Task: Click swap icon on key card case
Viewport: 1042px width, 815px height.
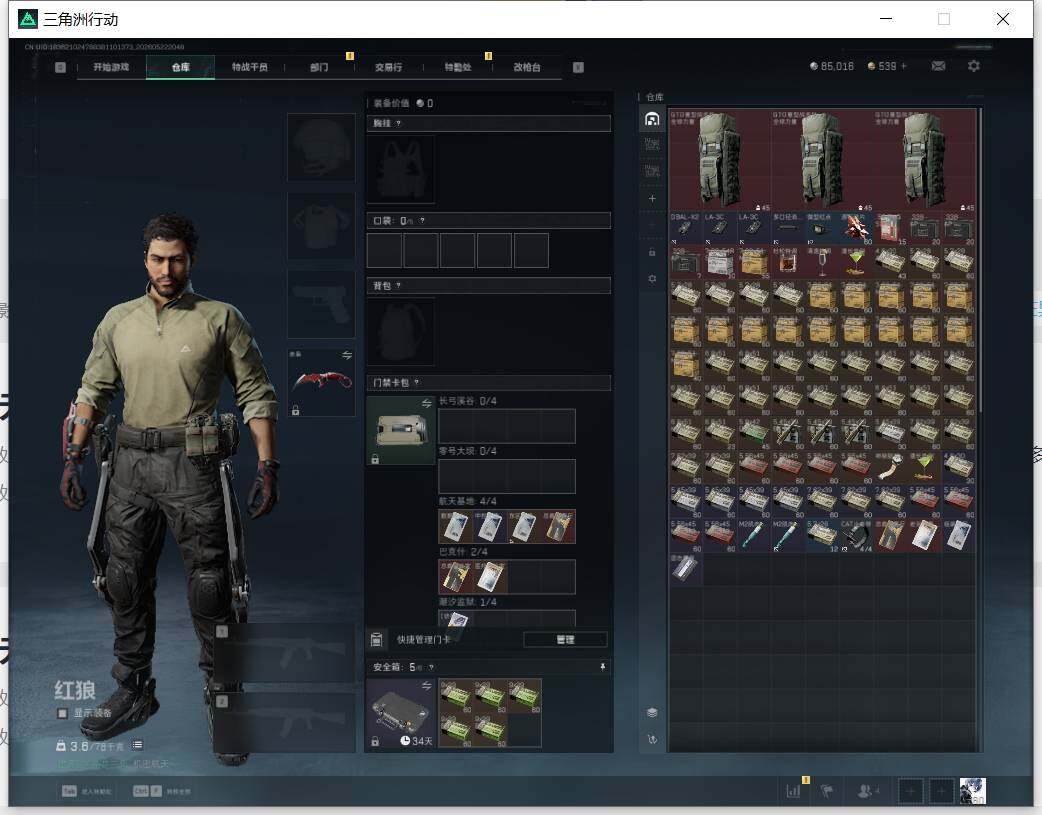Action: [x=427, y=404]
